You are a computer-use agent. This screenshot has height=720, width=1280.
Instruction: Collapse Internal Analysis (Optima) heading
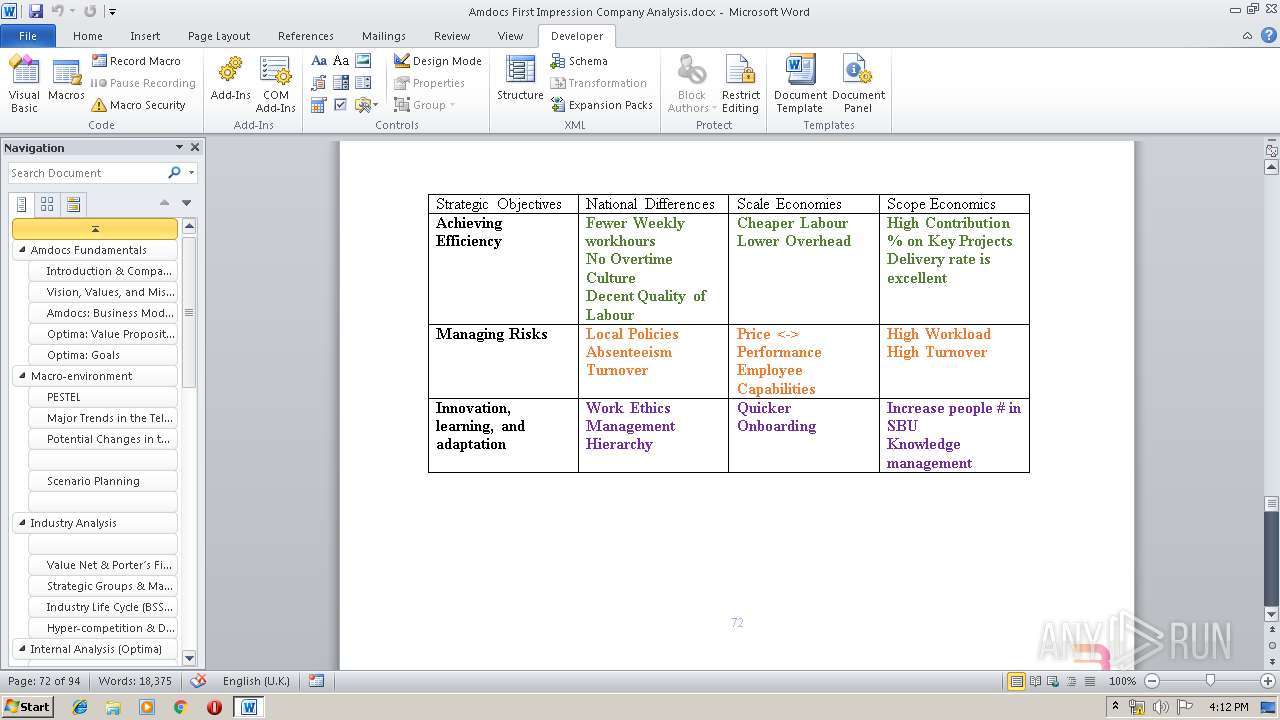click(x=22, y=649)
